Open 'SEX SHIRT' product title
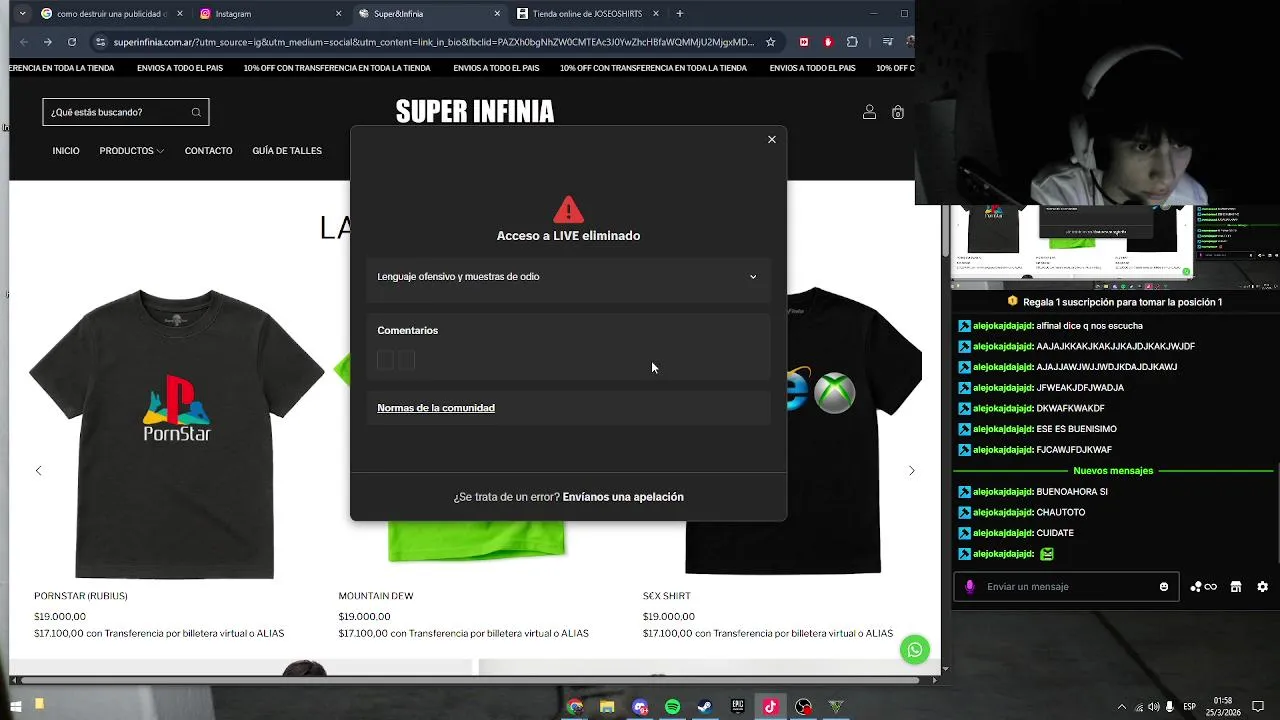This screenshot has height=720, width=1280. tap(666, 596)
